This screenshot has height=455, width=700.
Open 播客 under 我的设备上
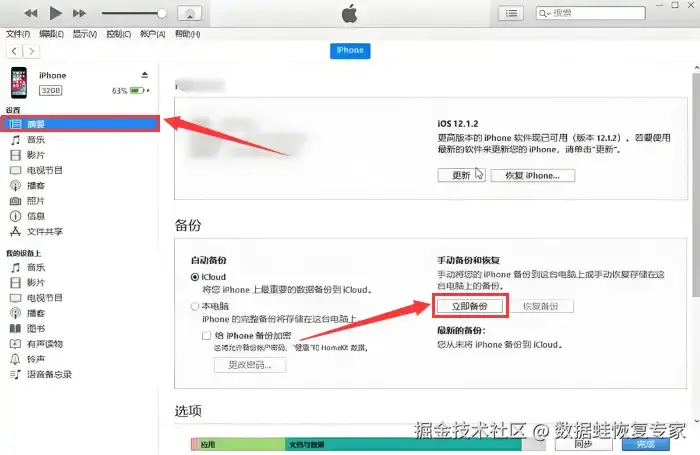(x=36, y=313)
